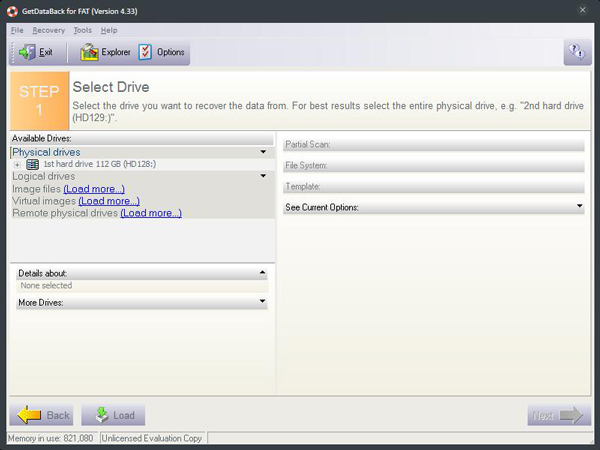The image size is (600, 450).
Task: Click the Next button label
Action: (x=543, y=416)
